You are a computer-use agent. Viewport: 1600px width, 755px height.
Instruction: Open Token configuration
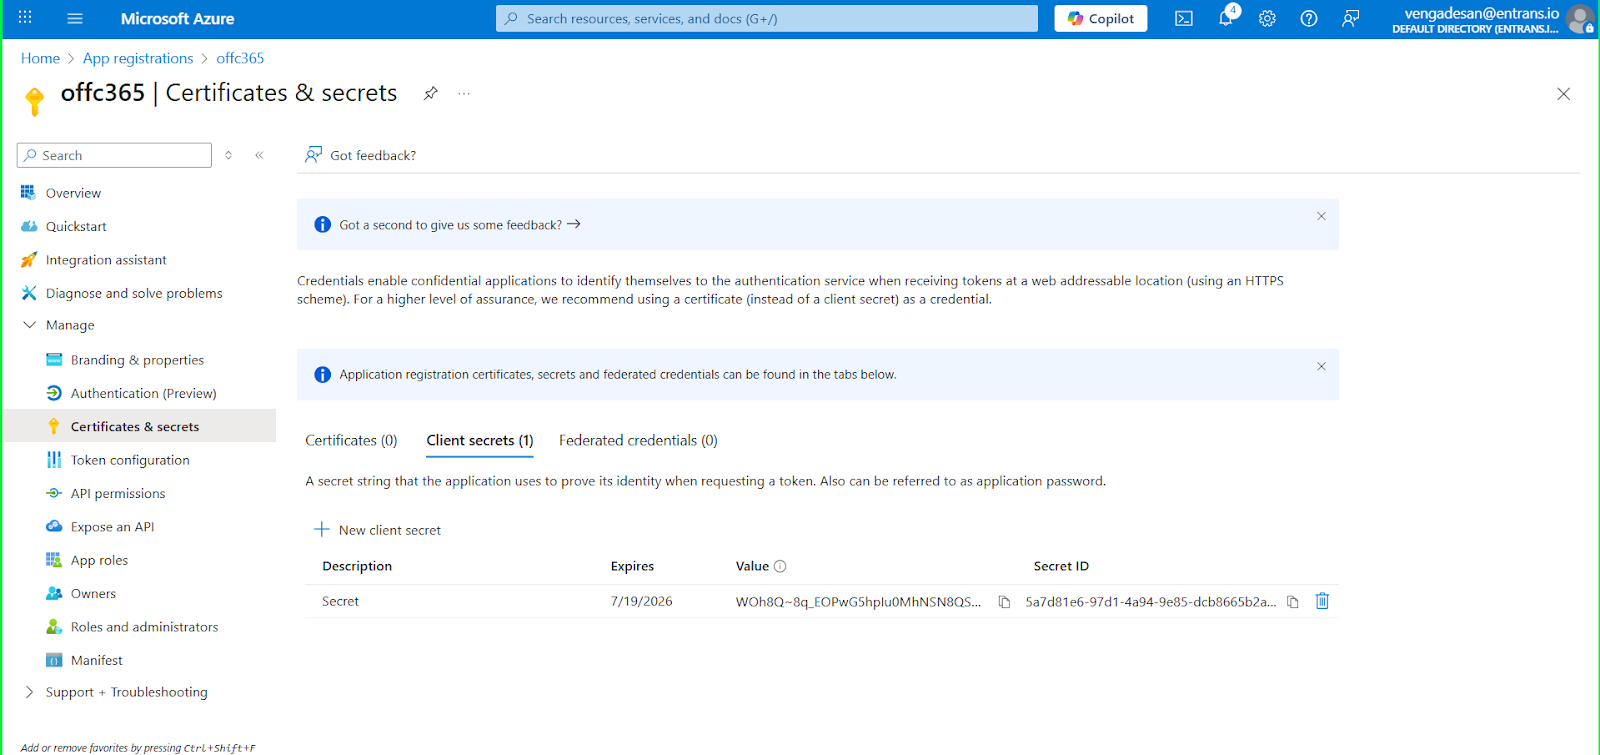[x=130, y=460]
